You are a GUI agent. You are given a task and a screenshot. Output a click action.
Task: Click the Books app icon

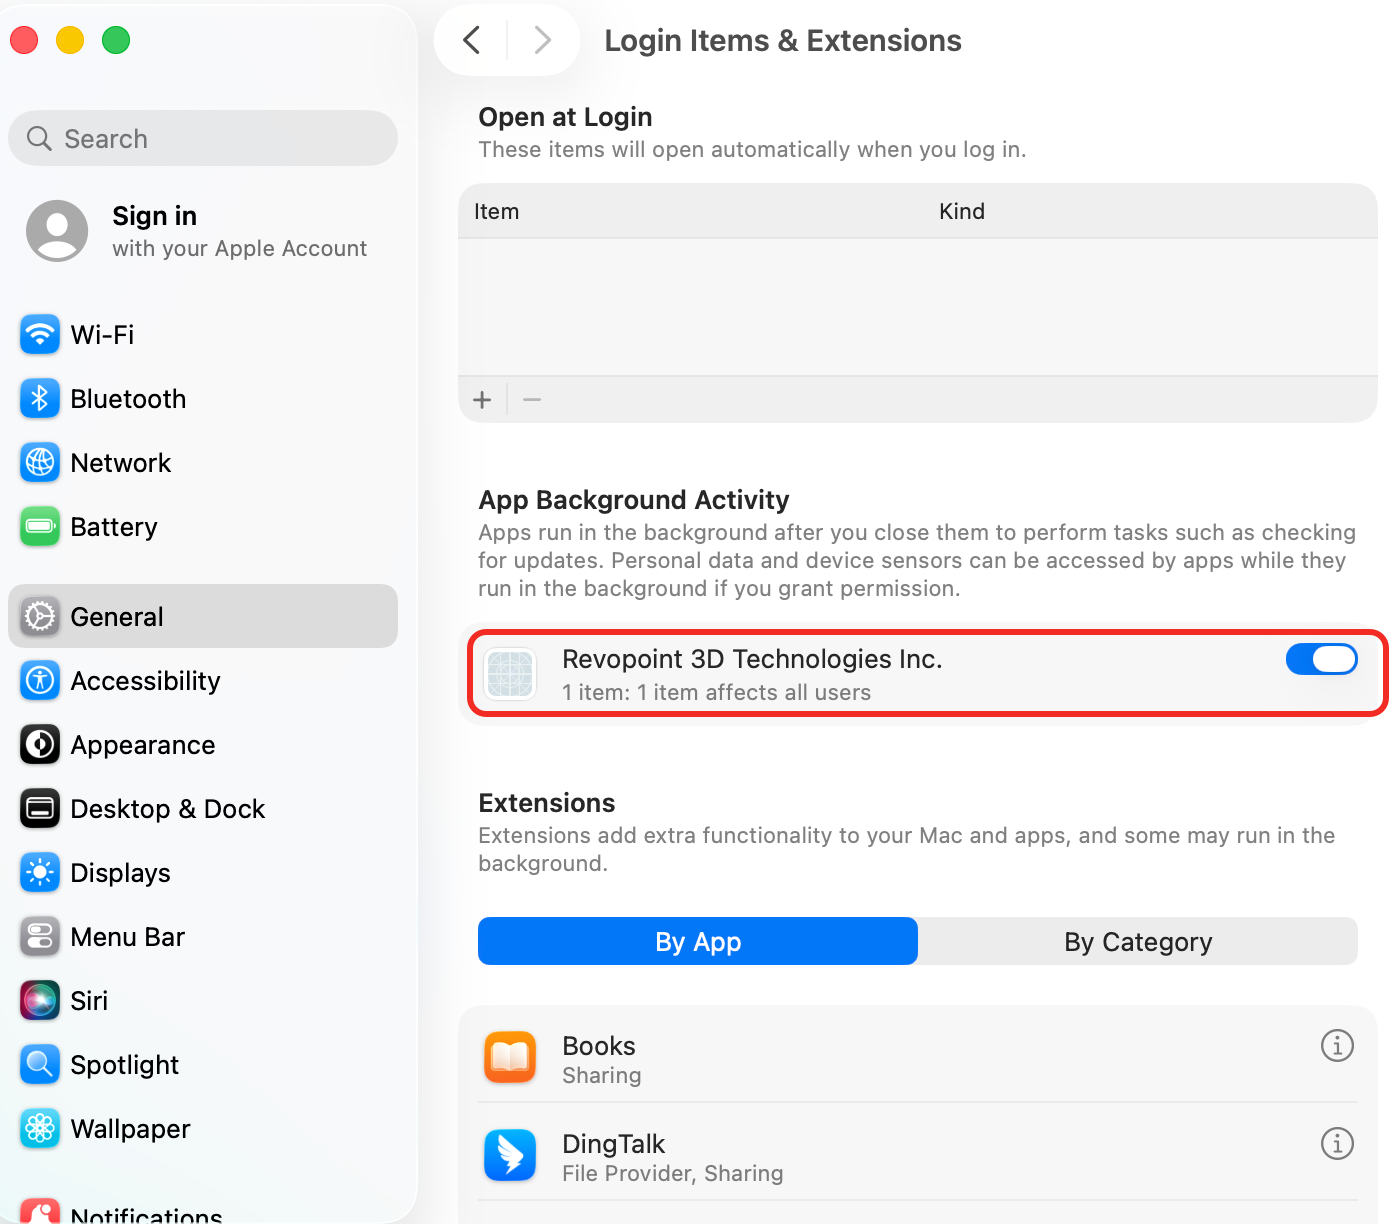pos(510,1058)
